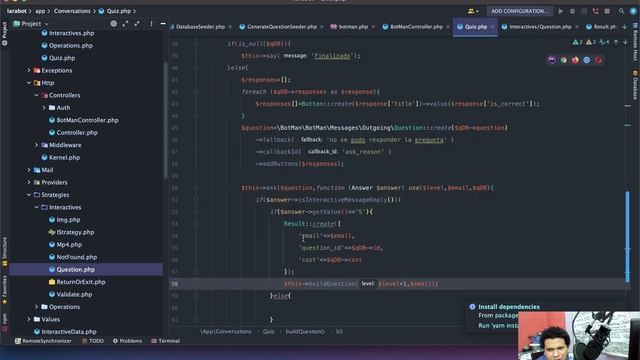Screen dimensions: 640x360
Task: Hide the Project panel with minimize icon
Action: tap(163, 24)
